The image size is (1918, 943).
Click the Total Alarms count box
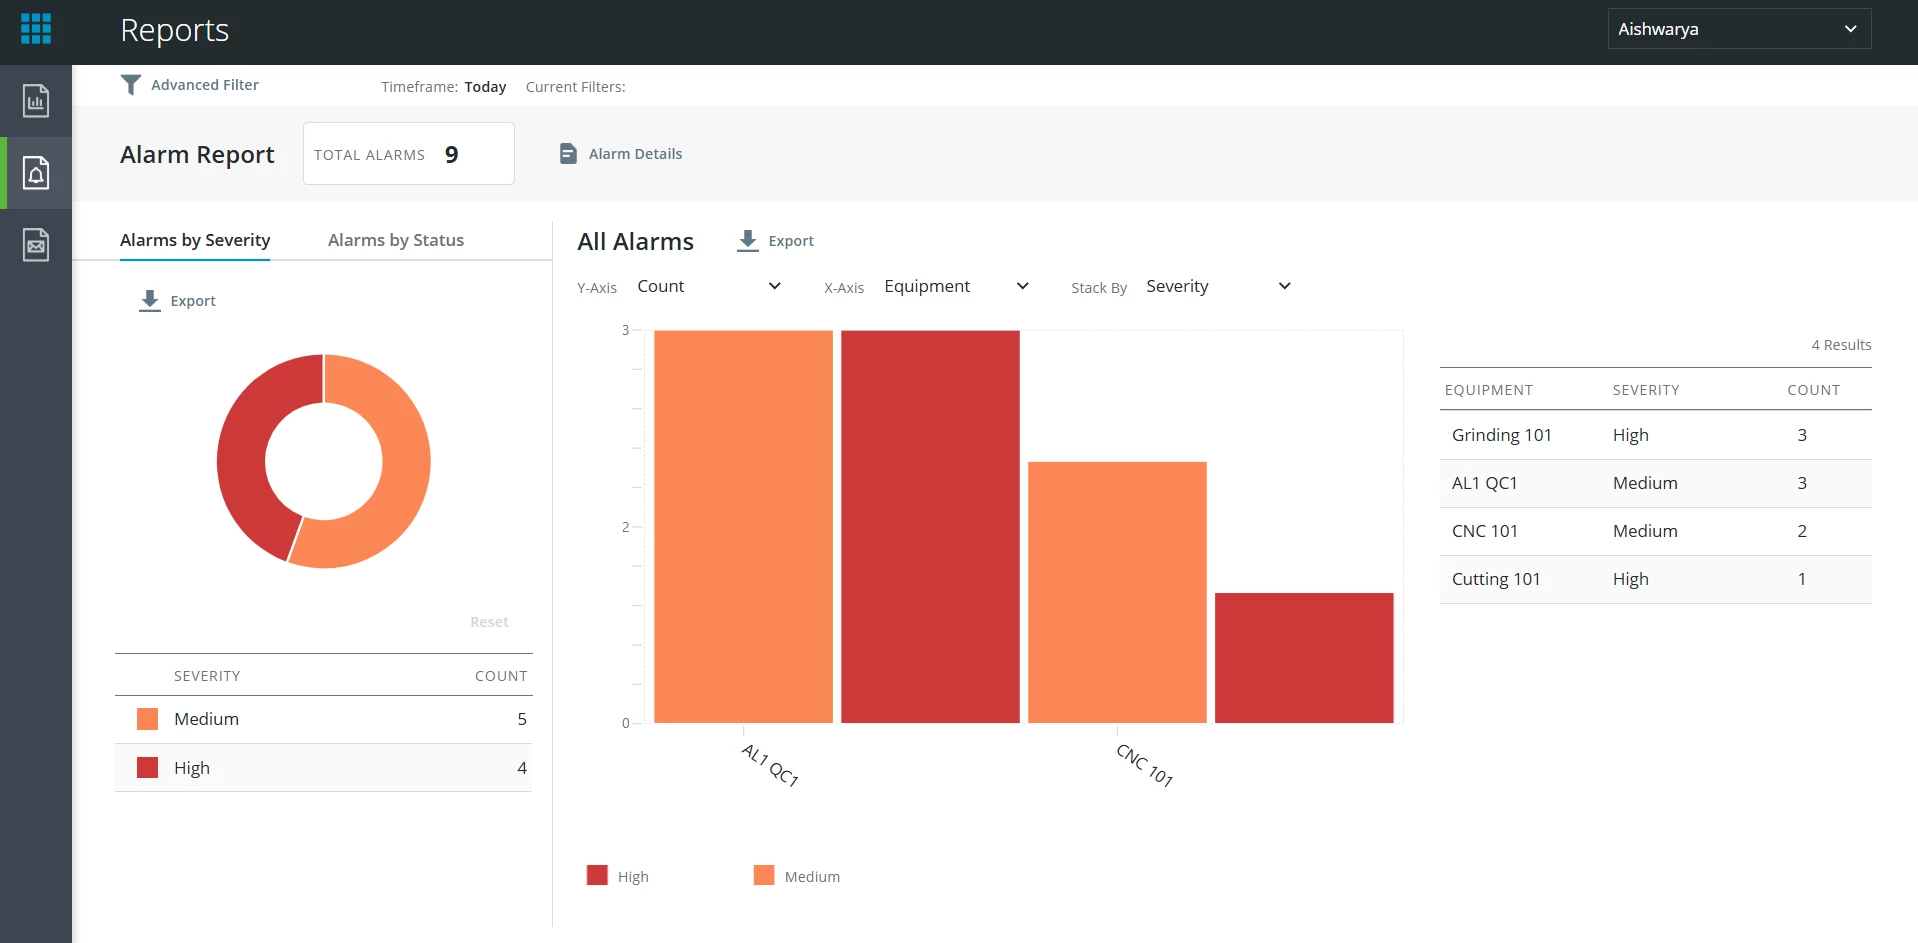[x=409, y=154]
